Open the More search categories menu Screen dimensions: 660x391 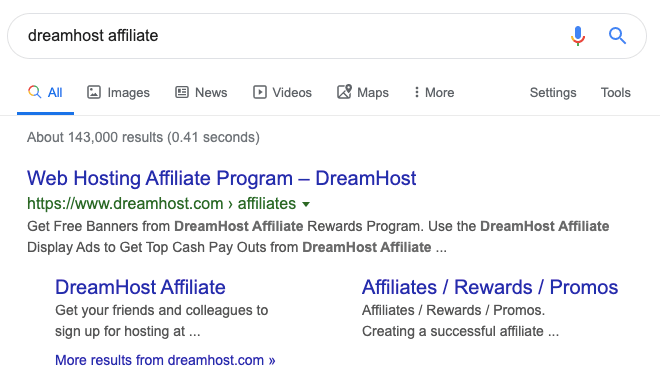tap(434, 92)
